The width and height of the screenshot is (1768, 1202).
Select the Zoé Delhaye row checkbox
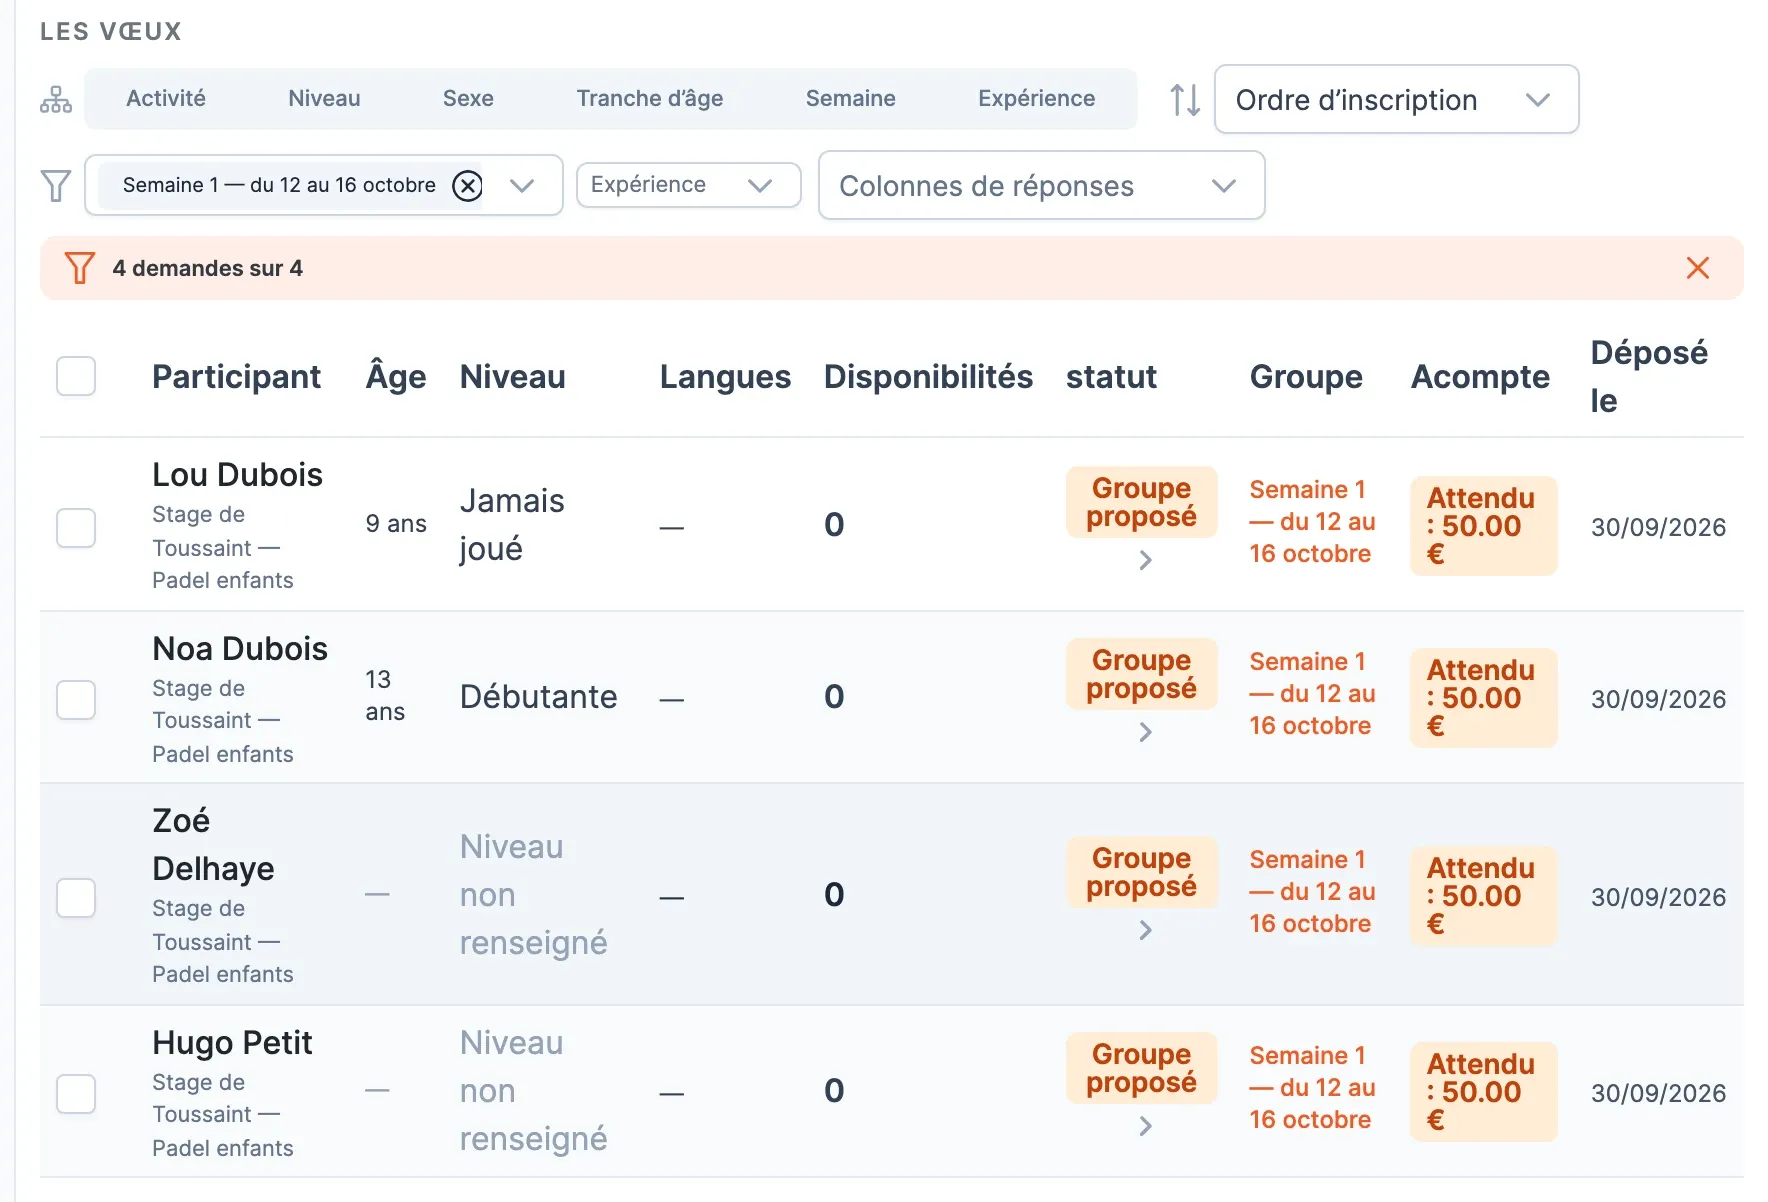click(x=76, y=897)
